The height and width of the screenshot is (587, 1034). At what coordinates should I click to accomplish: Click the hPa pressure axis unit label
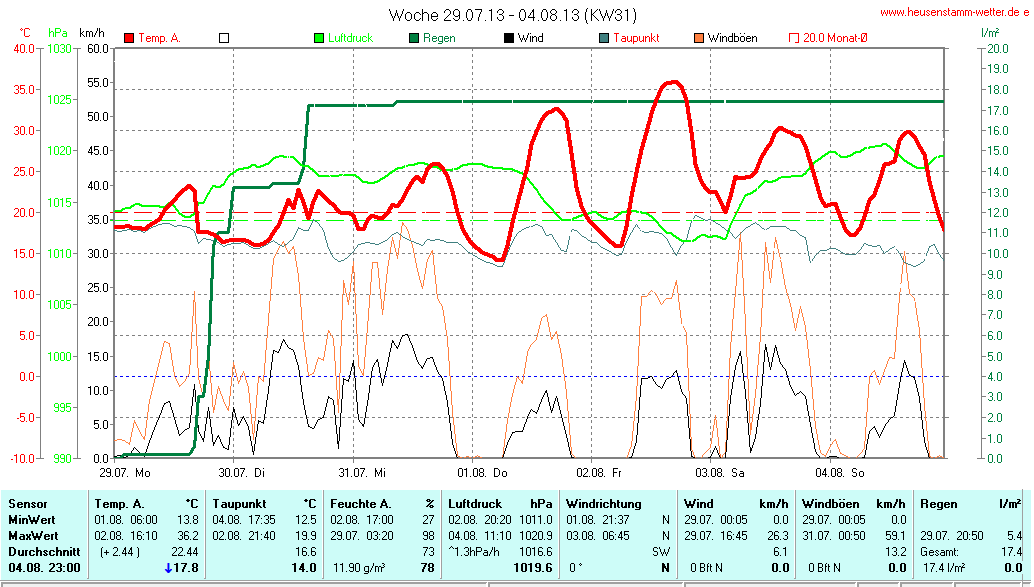(x=58, y=33)
